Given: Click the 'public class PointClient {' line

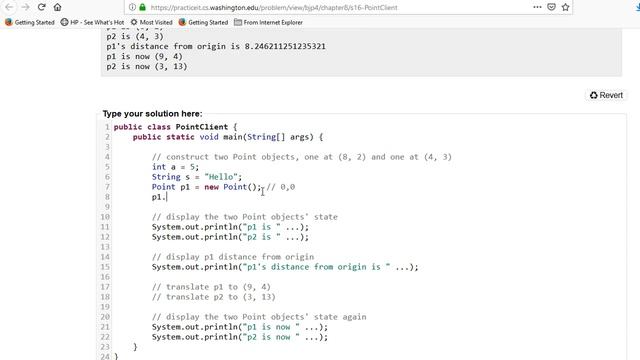Looking at the screenshot, I should pyautogui.click(x=175, y=127).
